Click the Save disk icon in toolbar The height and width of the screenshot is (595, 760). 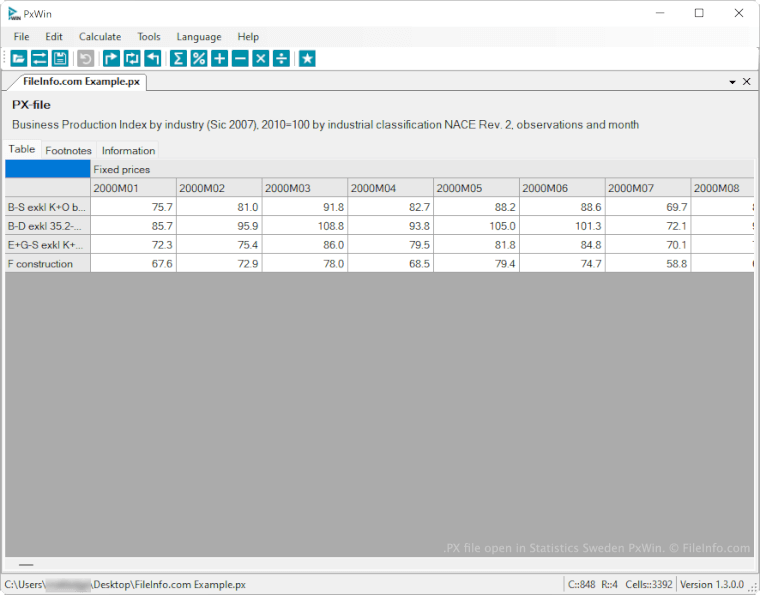click(x=60, y=59)
